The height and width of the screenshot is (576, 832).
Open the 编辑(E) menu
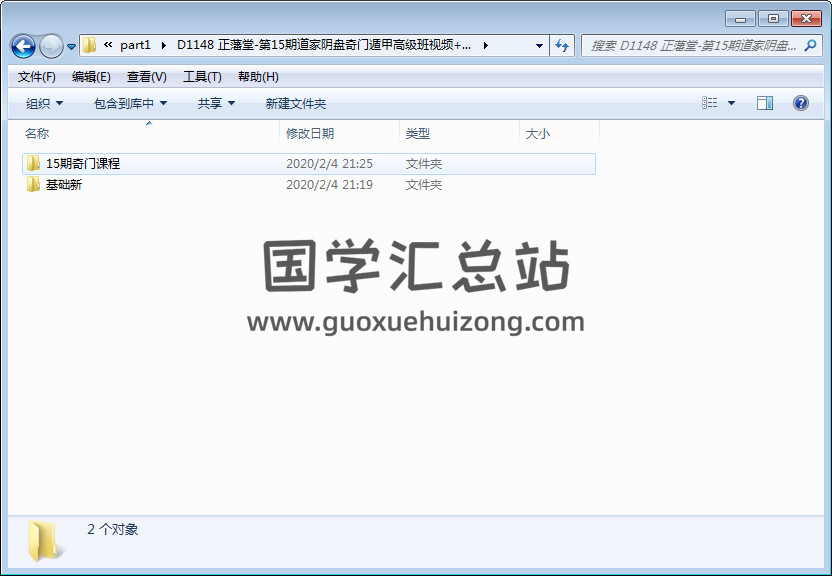[x=91, y=77]
